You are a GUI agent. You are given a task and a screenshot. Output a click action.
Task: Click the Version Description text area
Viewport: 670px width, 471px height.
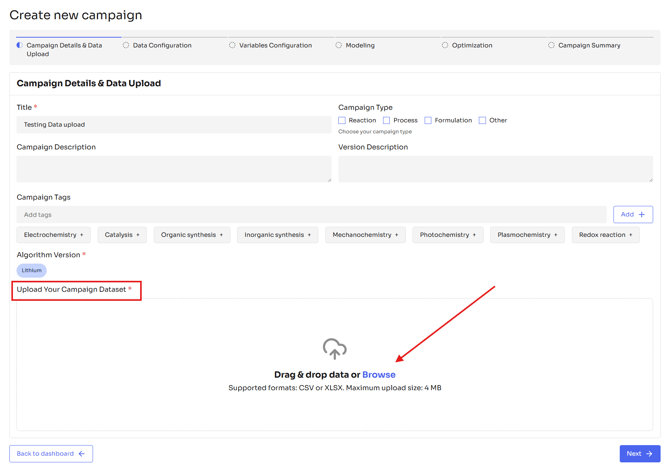pos(496,169)
